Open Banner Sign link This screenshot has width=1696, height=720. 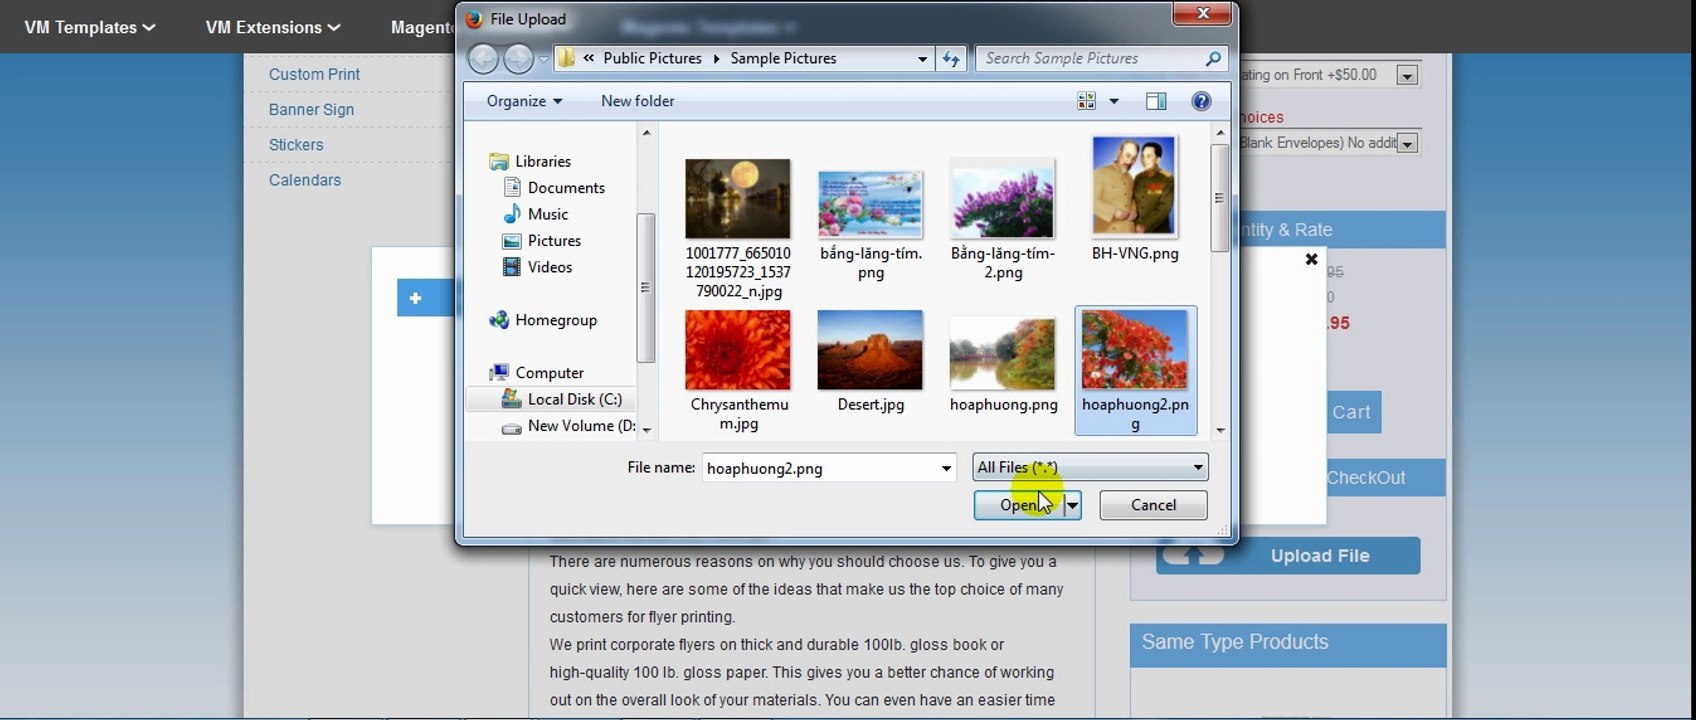[x=311, y=109]
